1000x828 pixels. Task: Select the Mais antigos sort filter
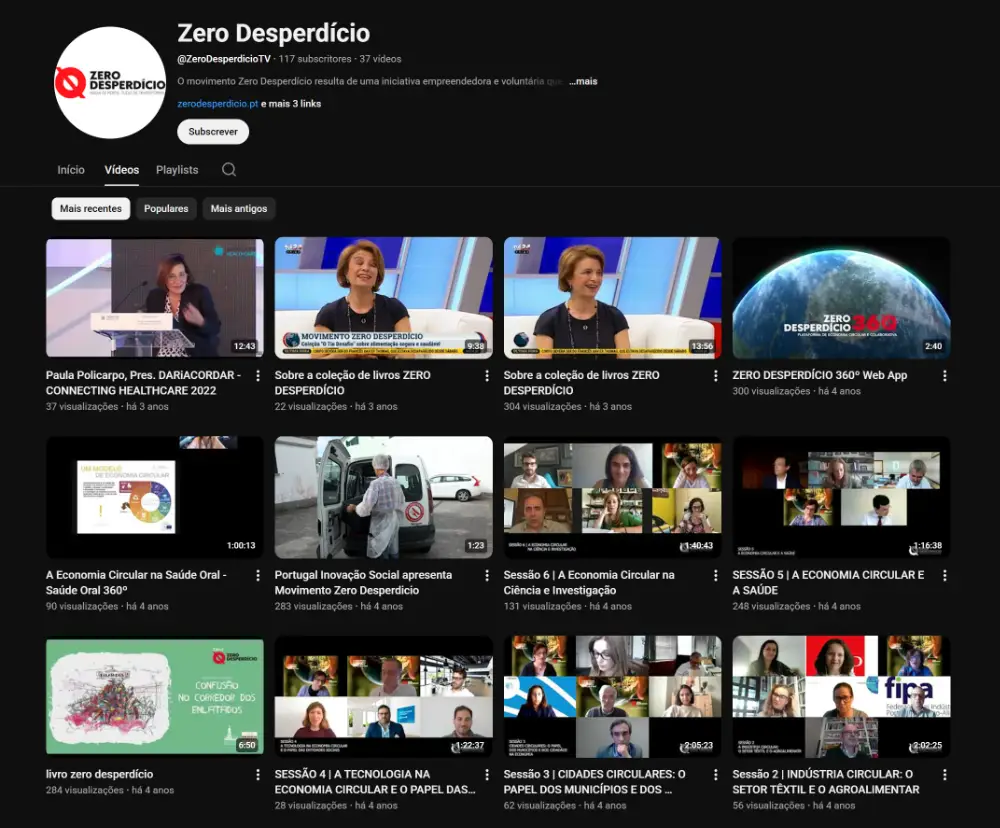pos(239,209)
